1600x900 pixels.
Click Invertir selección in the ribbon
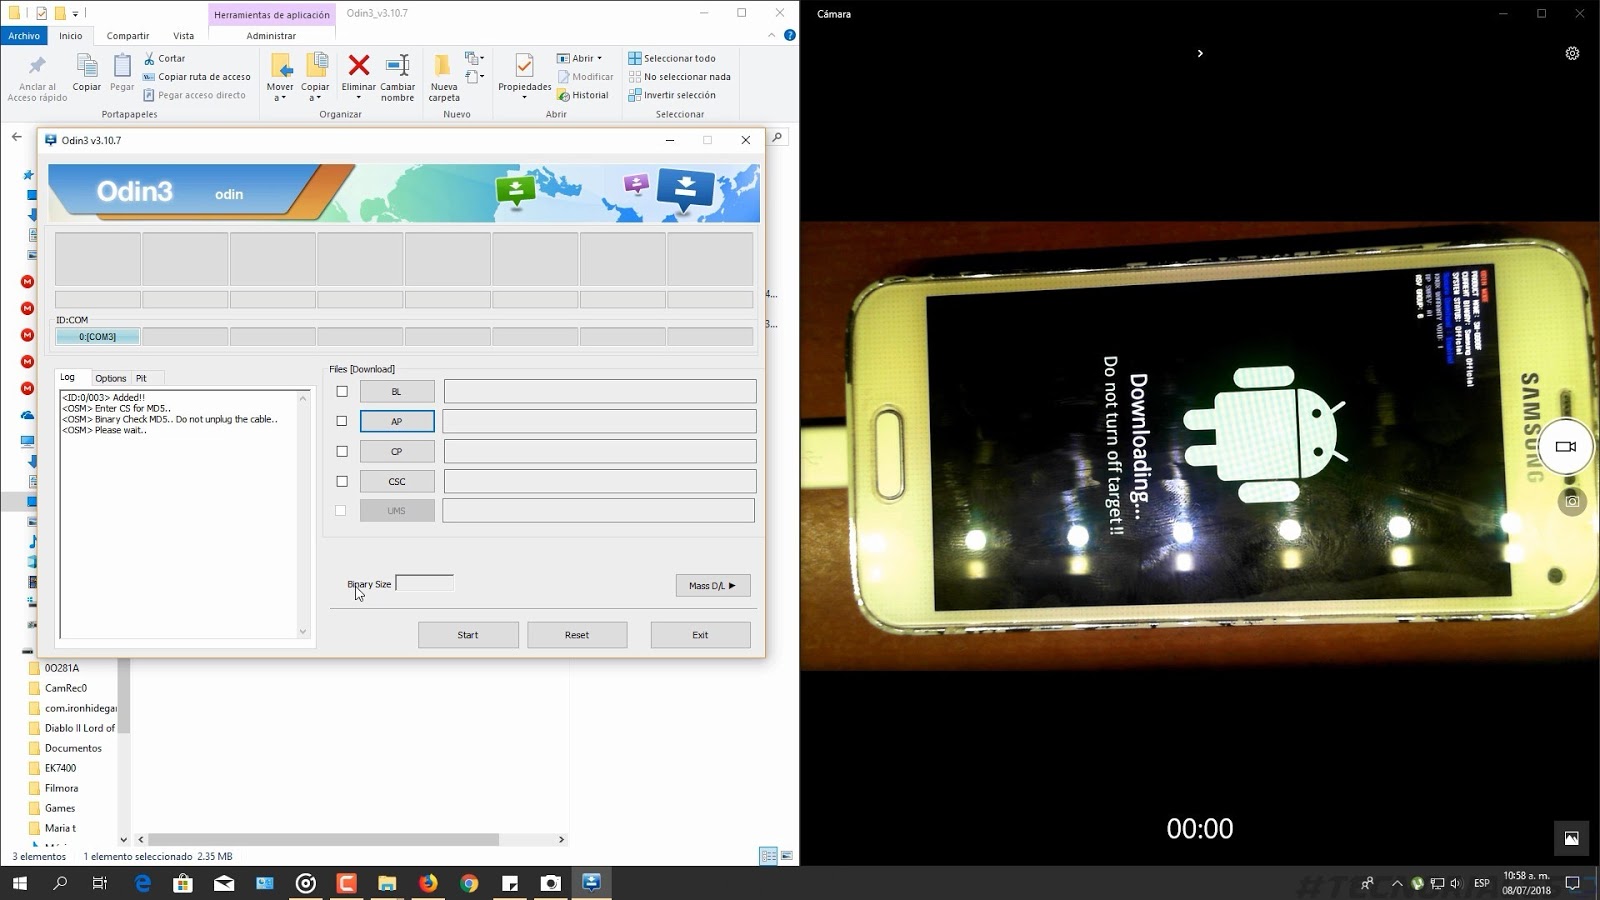click(672, 95)
